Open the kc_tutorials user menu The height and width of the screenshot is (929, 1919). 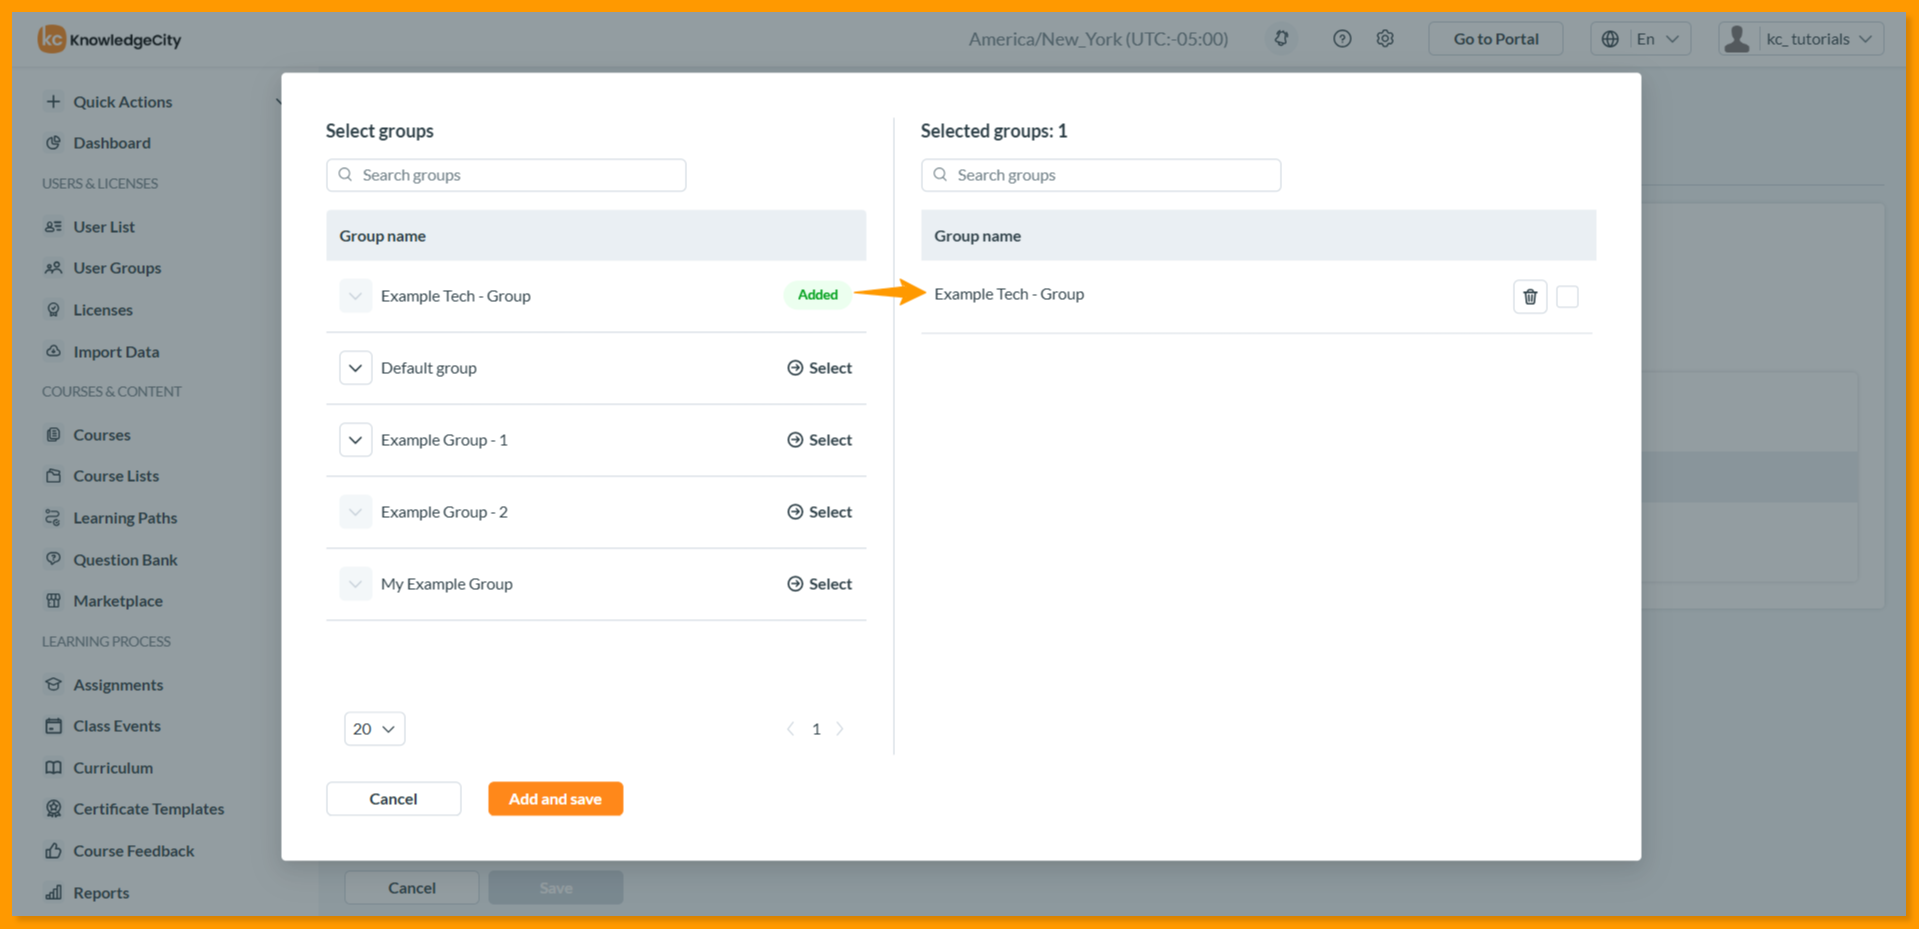point(1801,39)
